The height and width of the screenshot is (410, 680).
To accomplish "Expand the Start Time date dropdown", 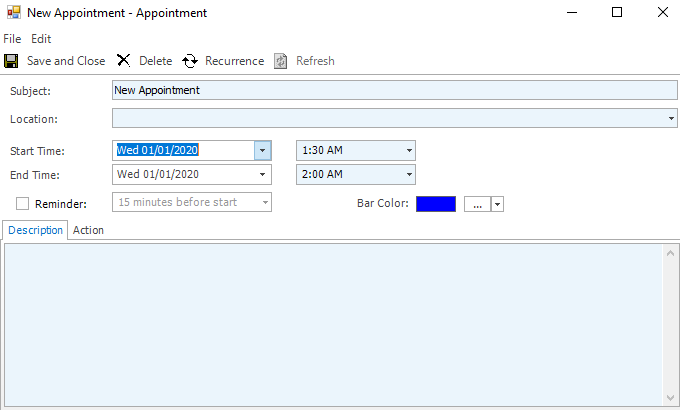I will click(262, 150).
